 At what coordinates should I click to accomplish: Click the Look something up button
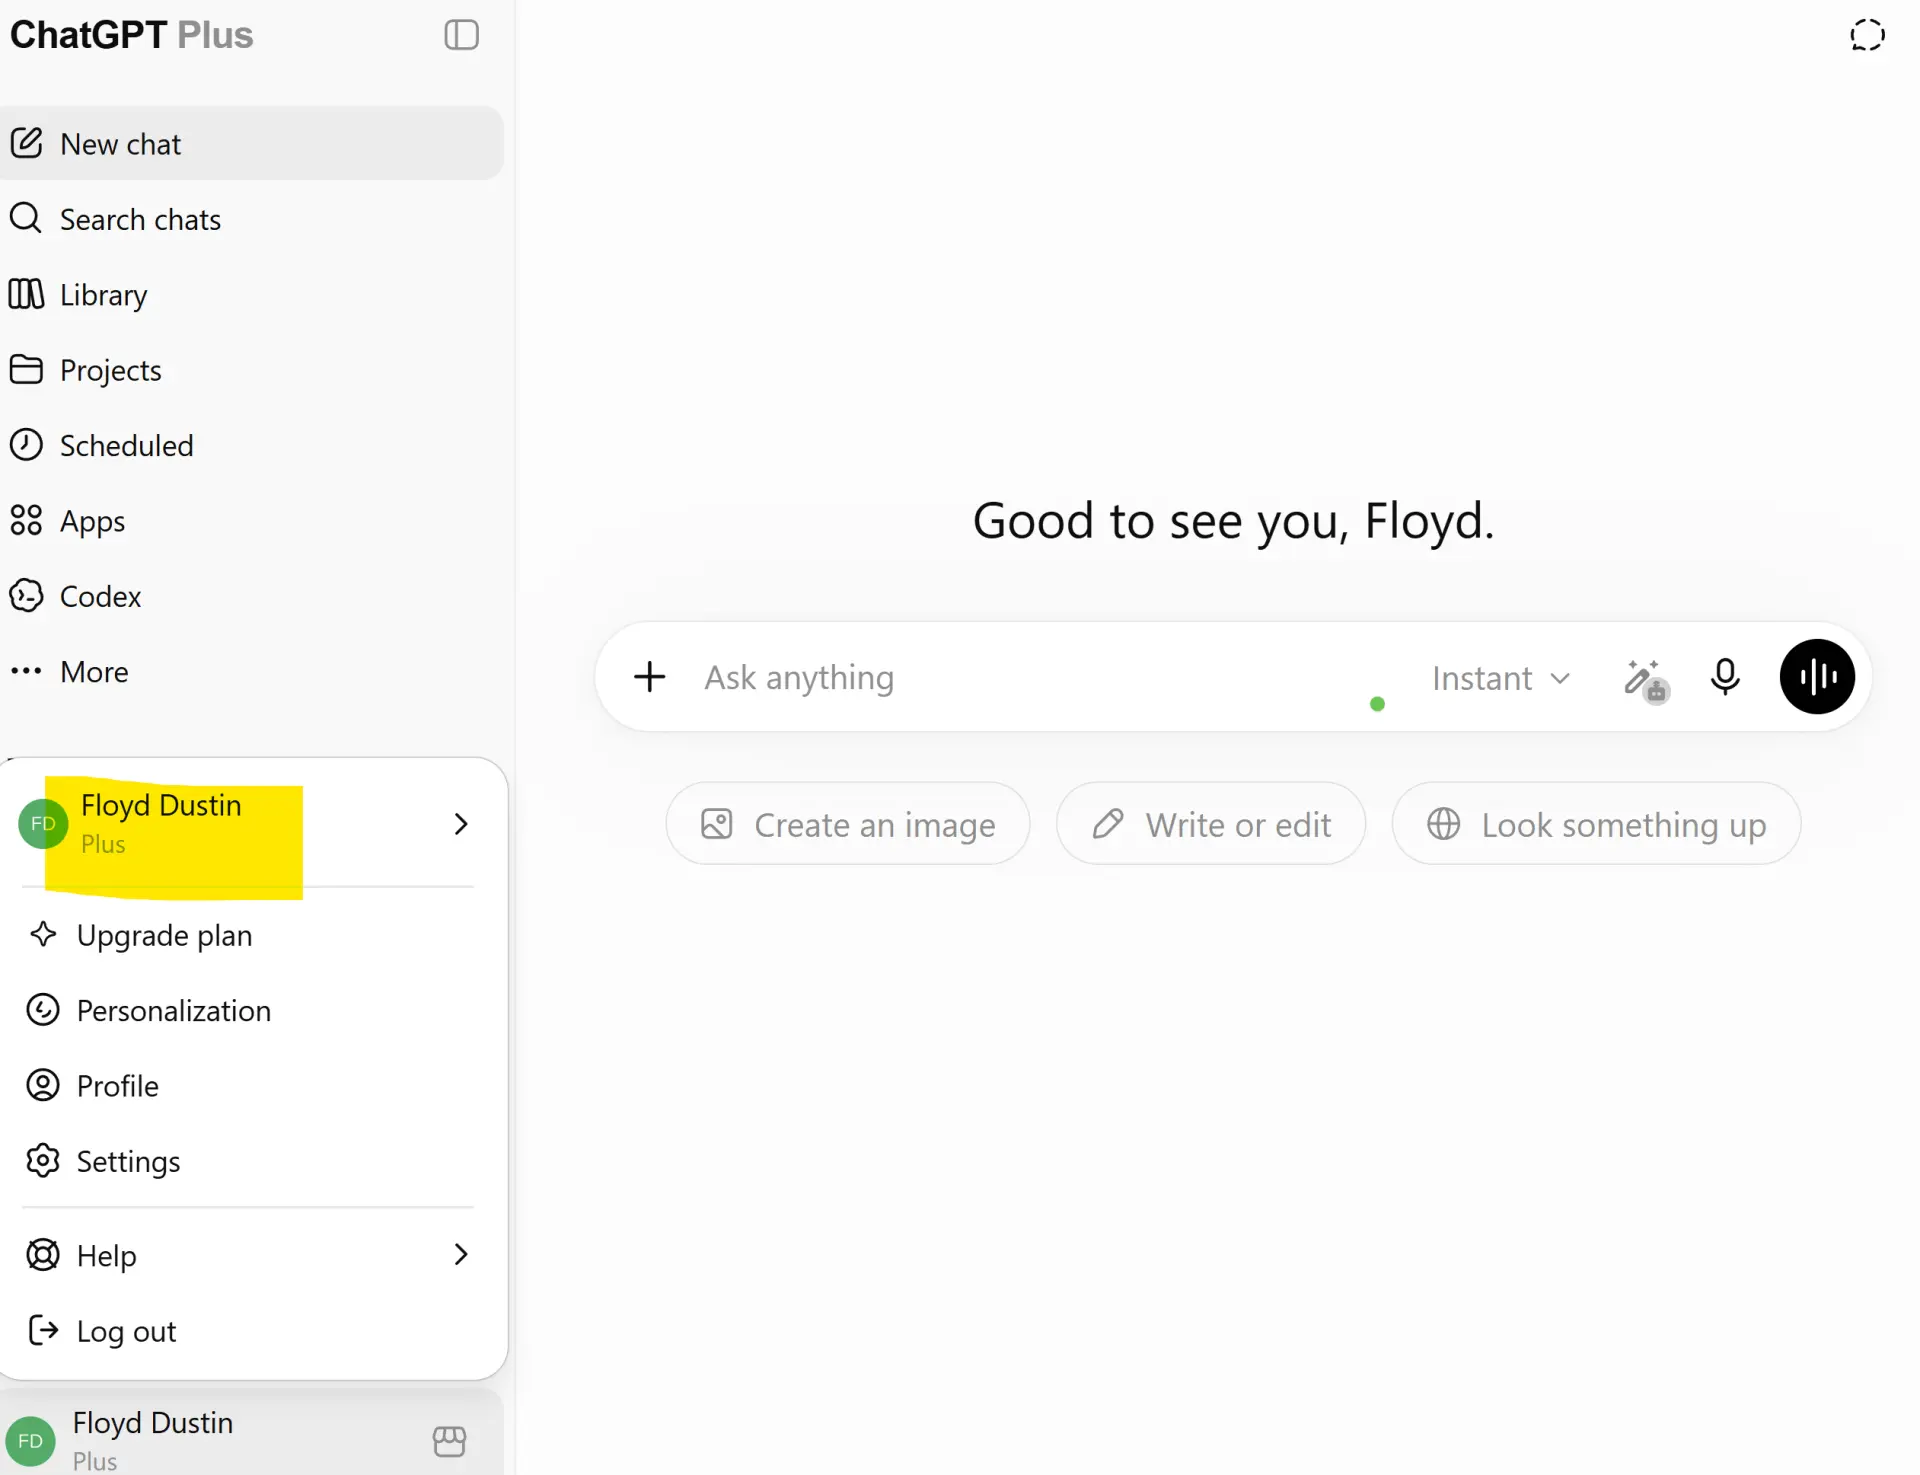point(1596,824)
